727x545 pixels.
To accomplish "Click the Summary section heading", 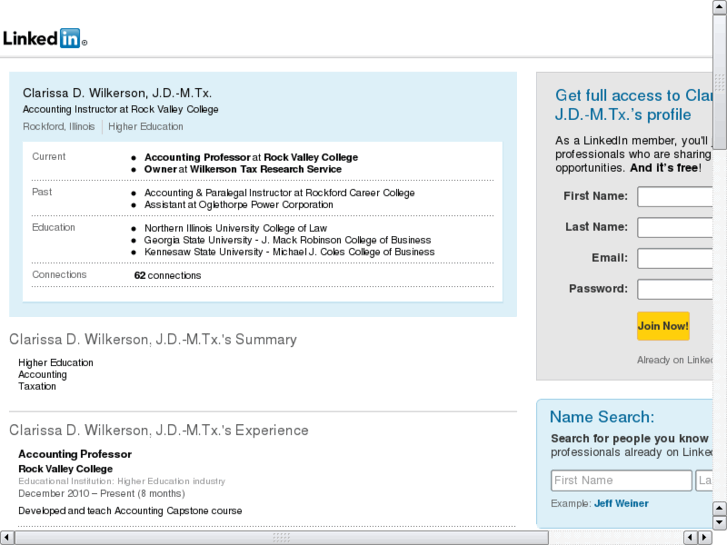I will pyautogui.click(x=153, y=340).
